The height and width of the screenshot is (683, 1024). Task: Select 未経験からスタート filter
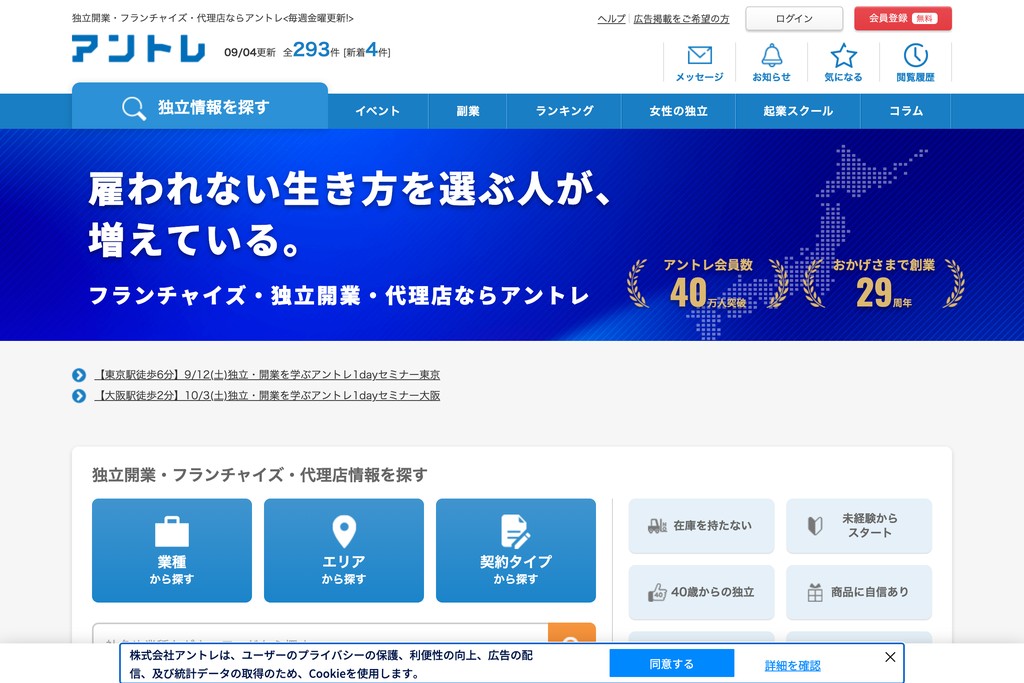(859, 526)
